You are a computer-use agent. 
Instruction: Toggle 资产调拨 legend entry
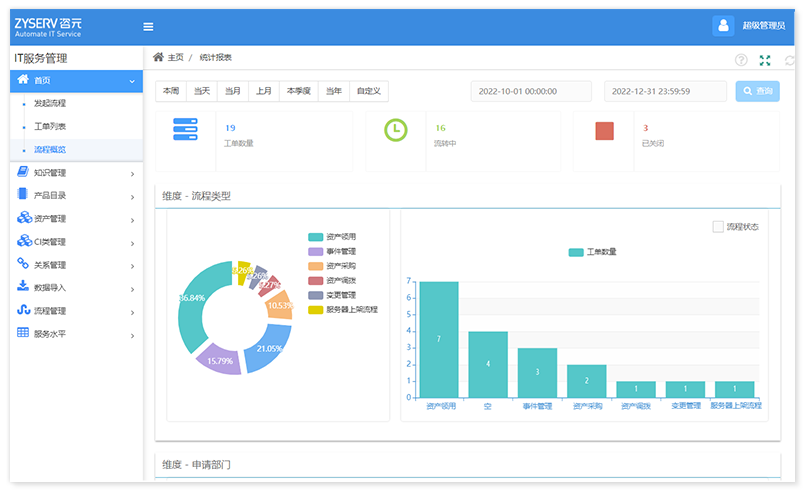coord(332,281)
